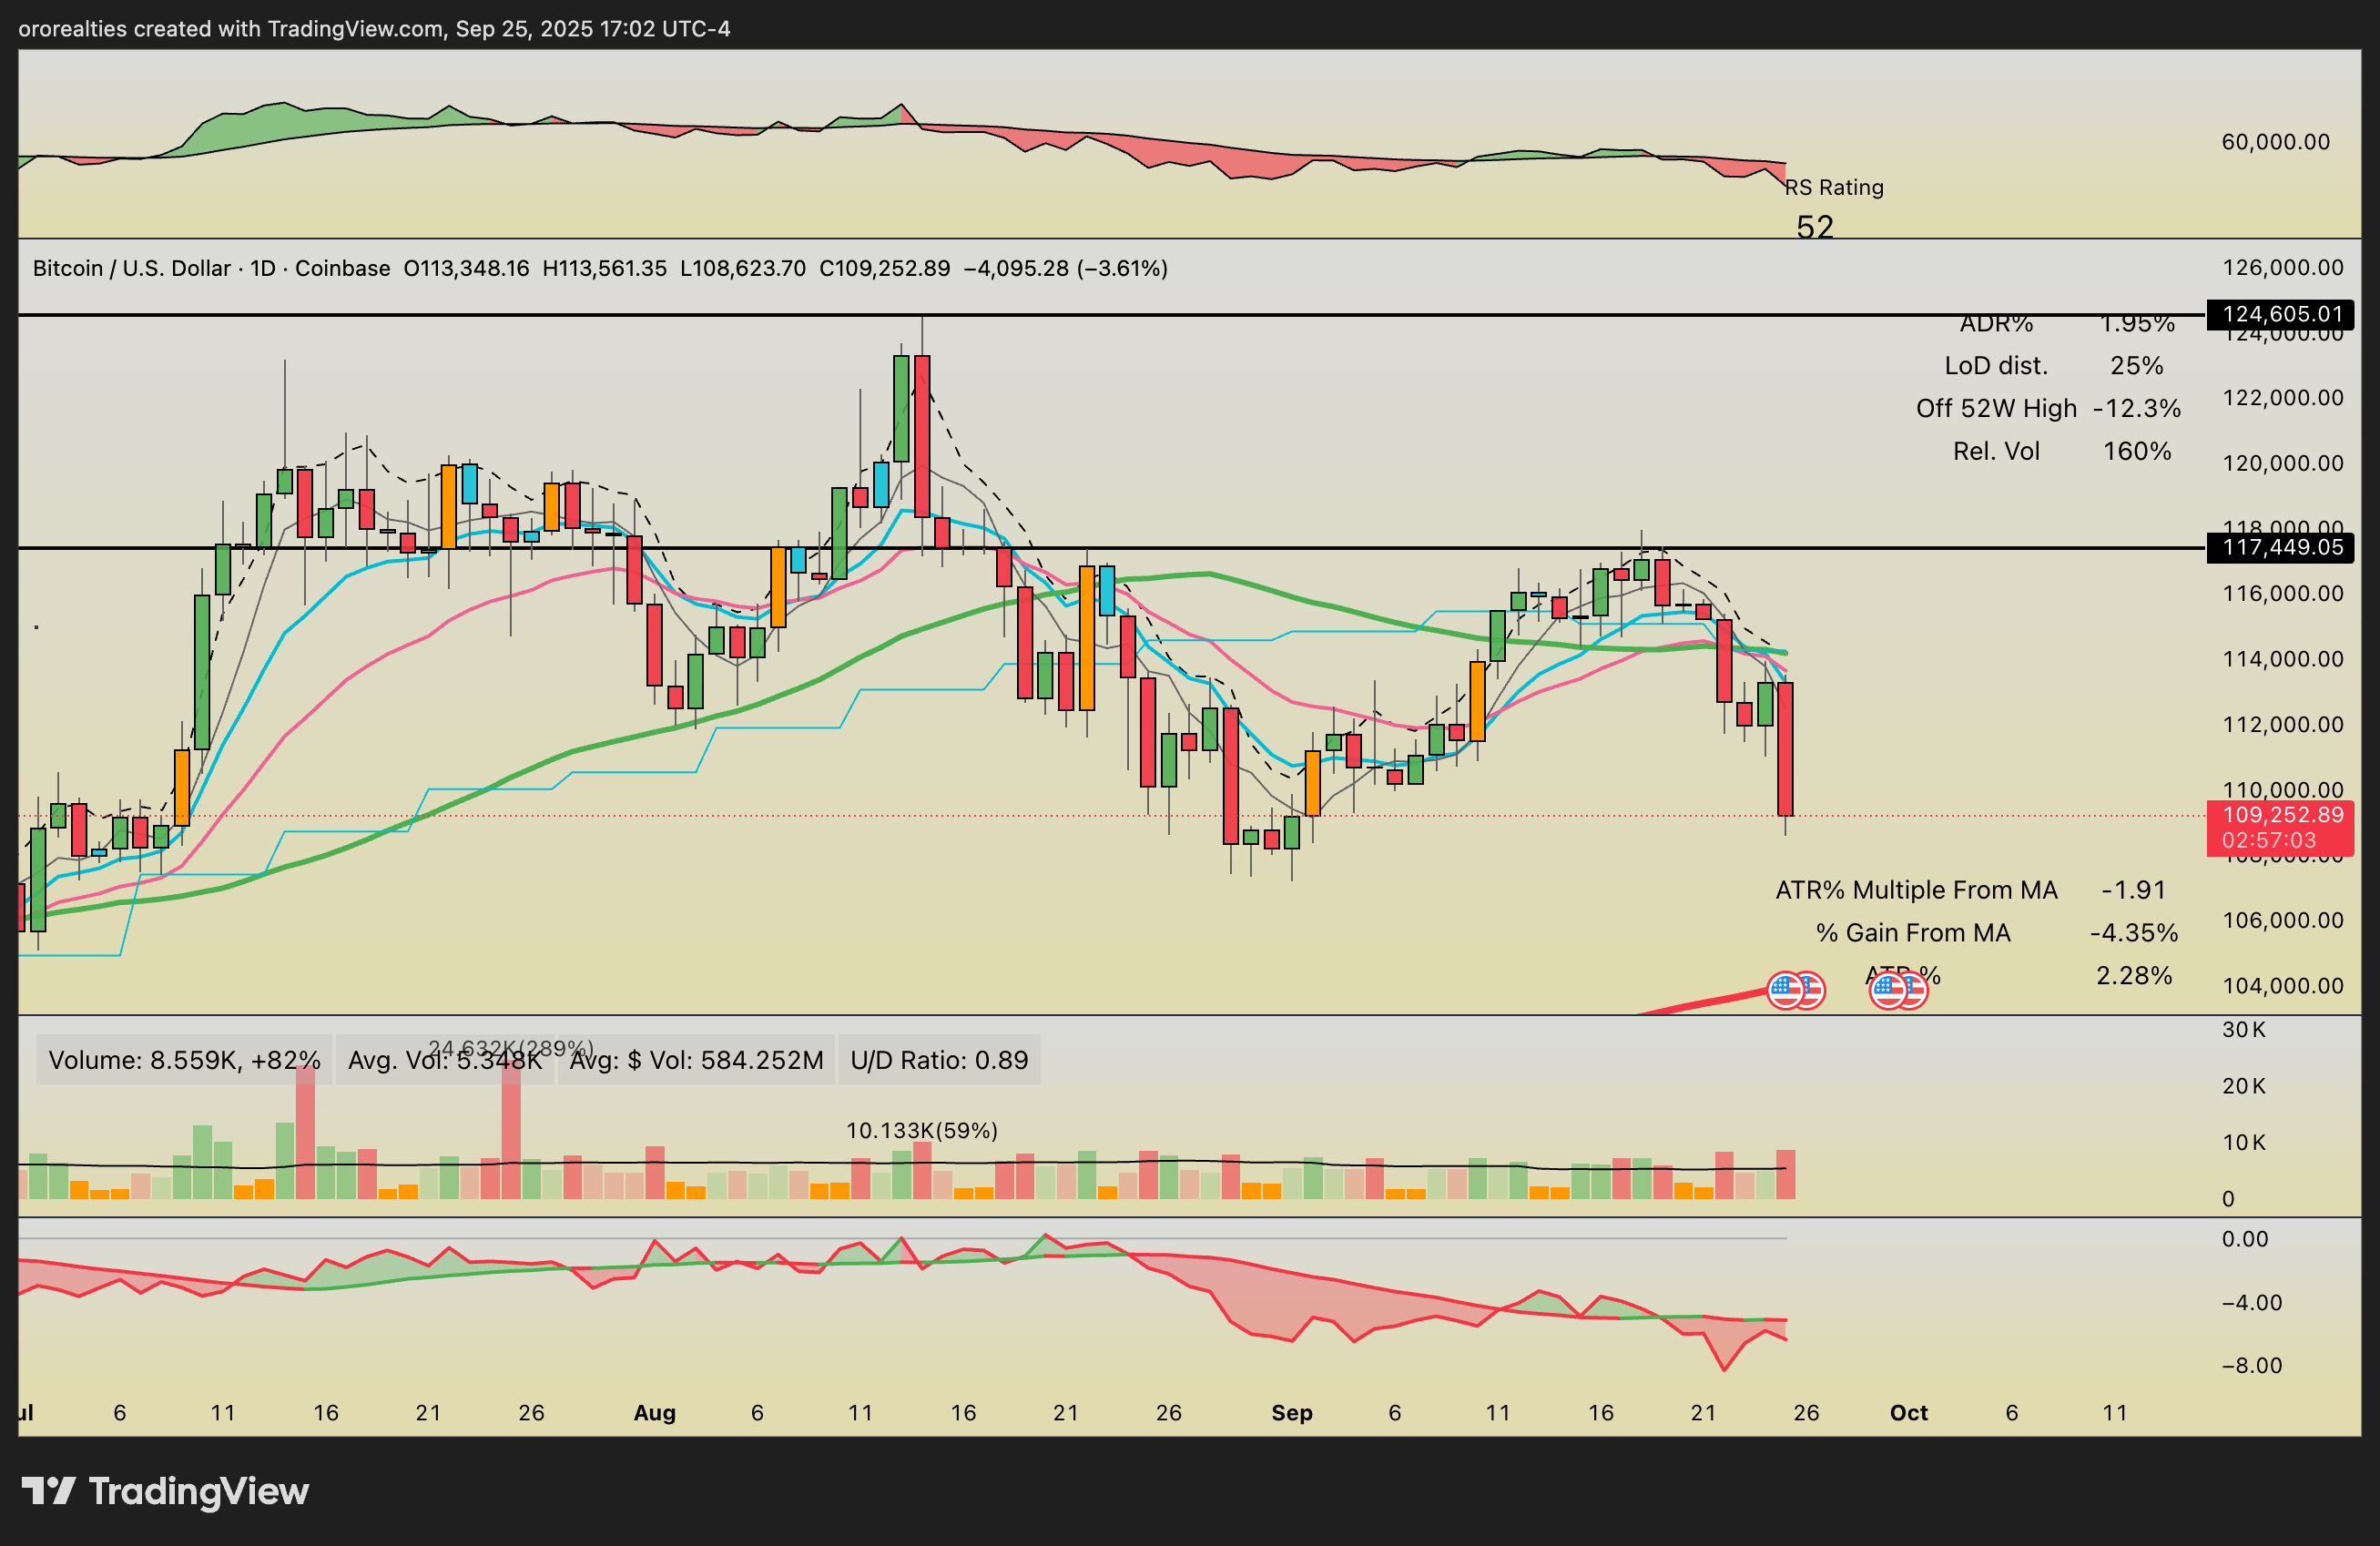The height and width of the screenshot is (1546, 2380).
Task: Click the 117,449.05 horizontal line price label
Action: [x=2281, y=547]
